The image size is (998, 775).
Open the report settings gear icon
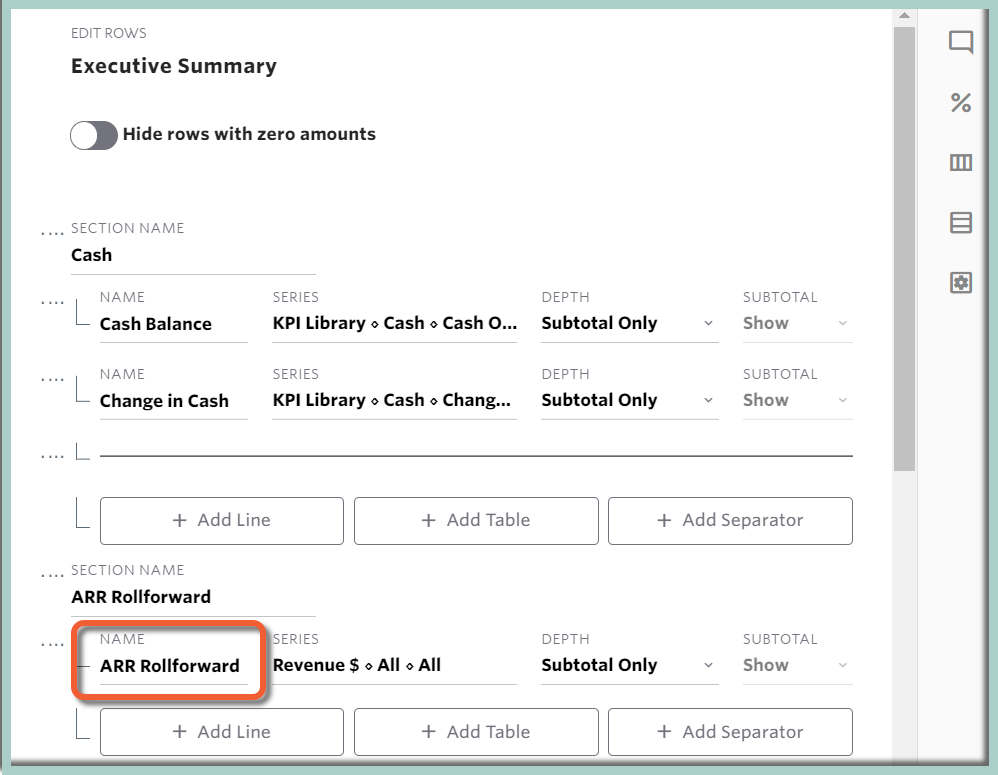[x=960, y=283]
